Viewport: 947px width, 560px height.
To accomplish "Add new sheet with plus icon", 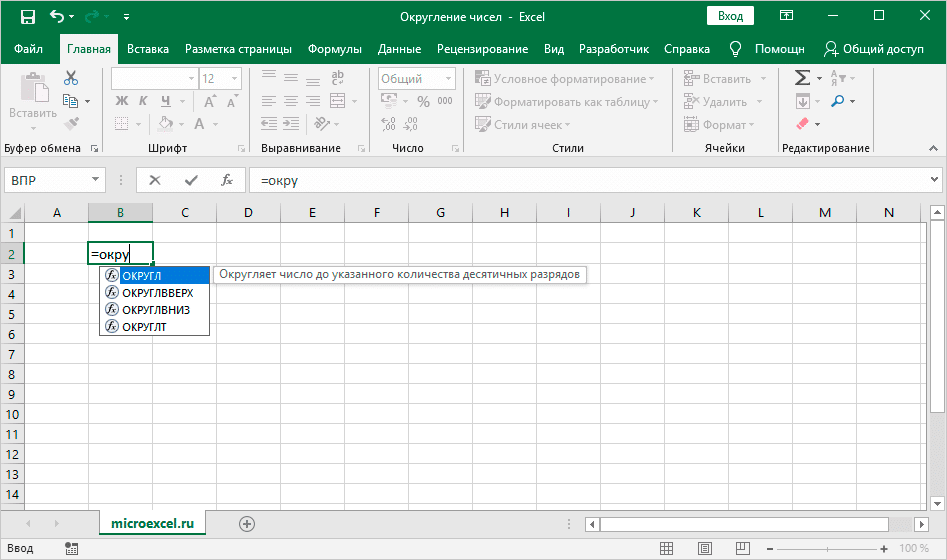I will (247, 523).
